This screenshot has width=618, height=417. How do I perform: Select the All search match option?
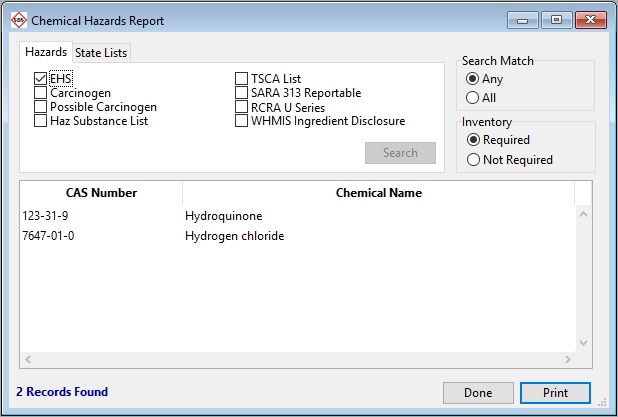coord(473,98)
